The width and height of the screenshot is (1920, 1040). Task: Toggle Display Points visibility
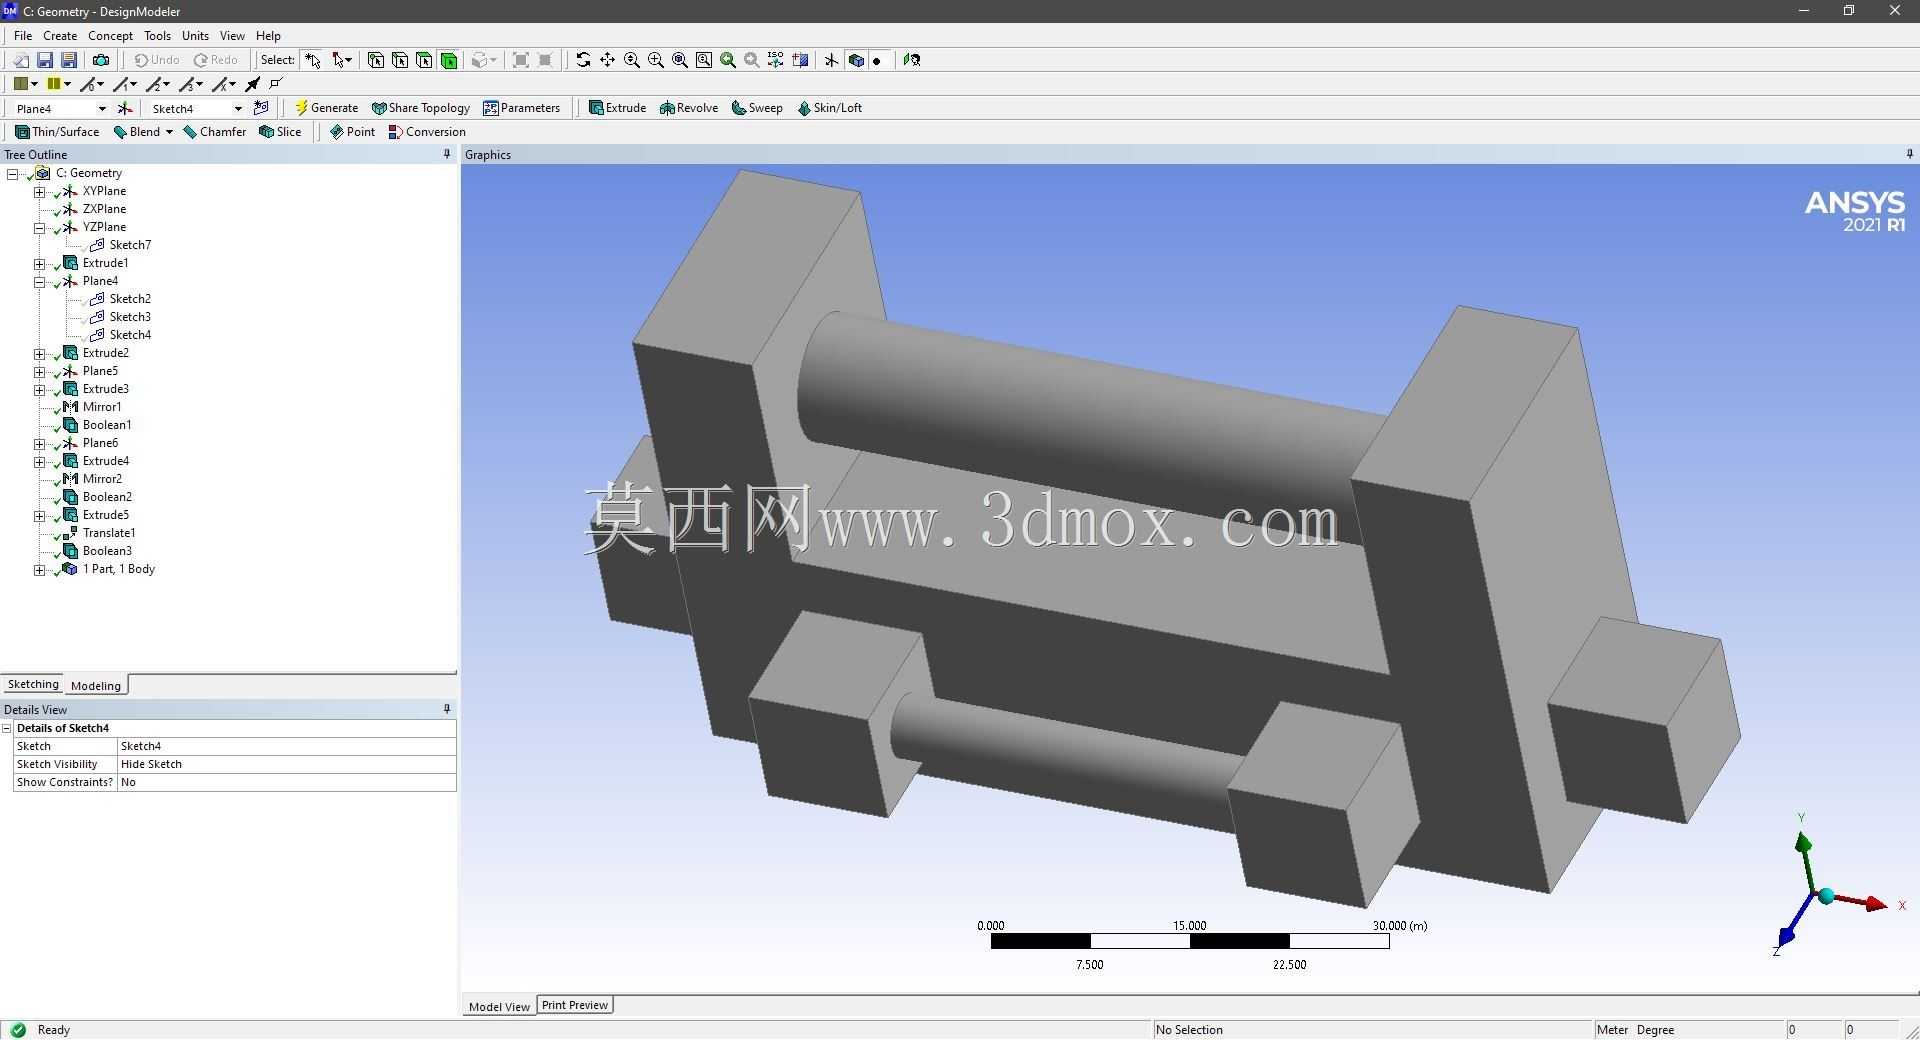[877, 60]
